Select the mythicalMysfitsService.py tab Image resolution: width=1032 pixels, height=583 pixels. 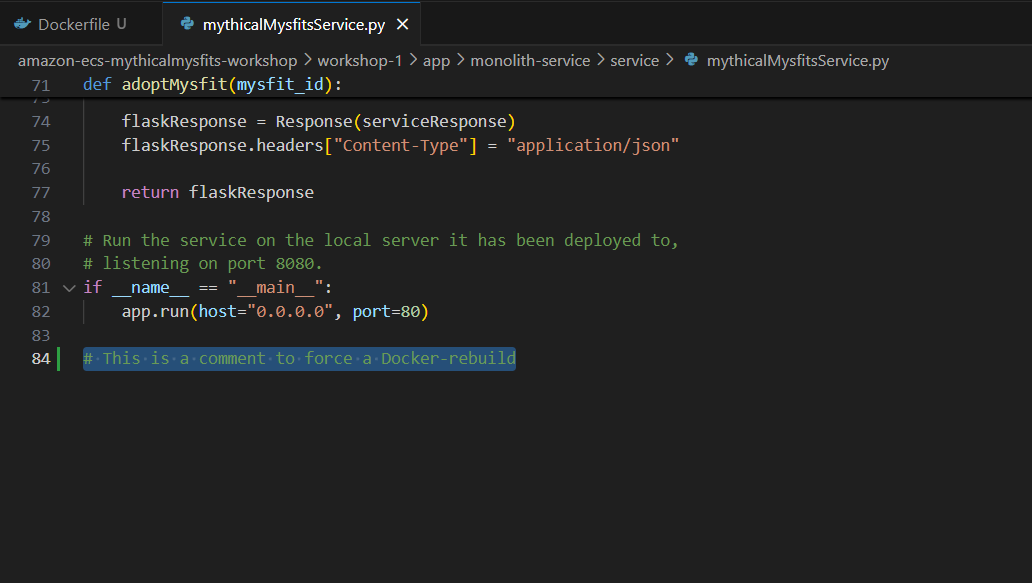[x=294, y=25]
